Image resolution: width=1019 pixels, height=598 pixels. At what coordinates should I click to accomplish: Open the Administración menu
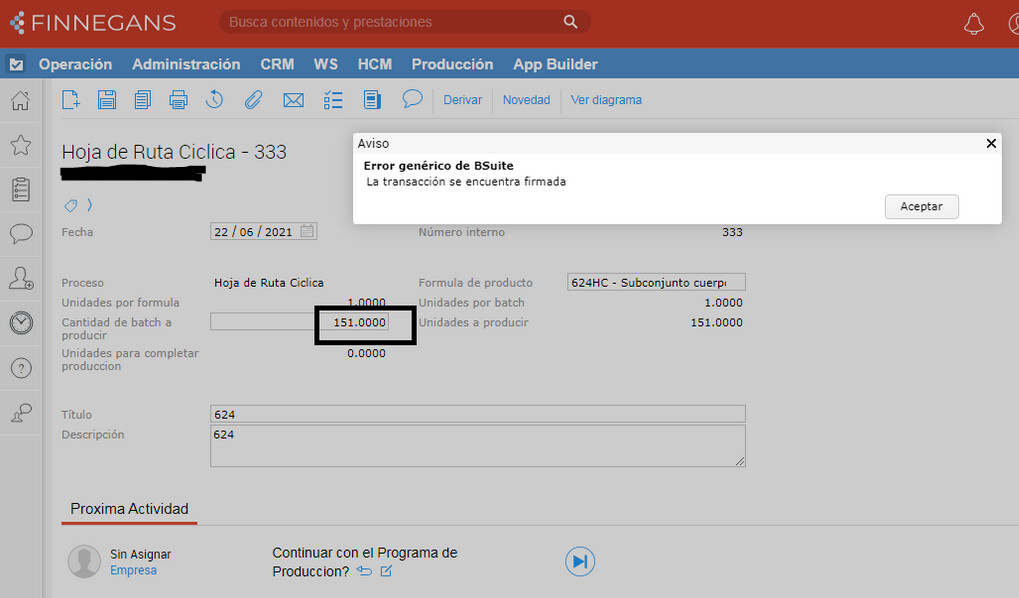coord(186,64)
